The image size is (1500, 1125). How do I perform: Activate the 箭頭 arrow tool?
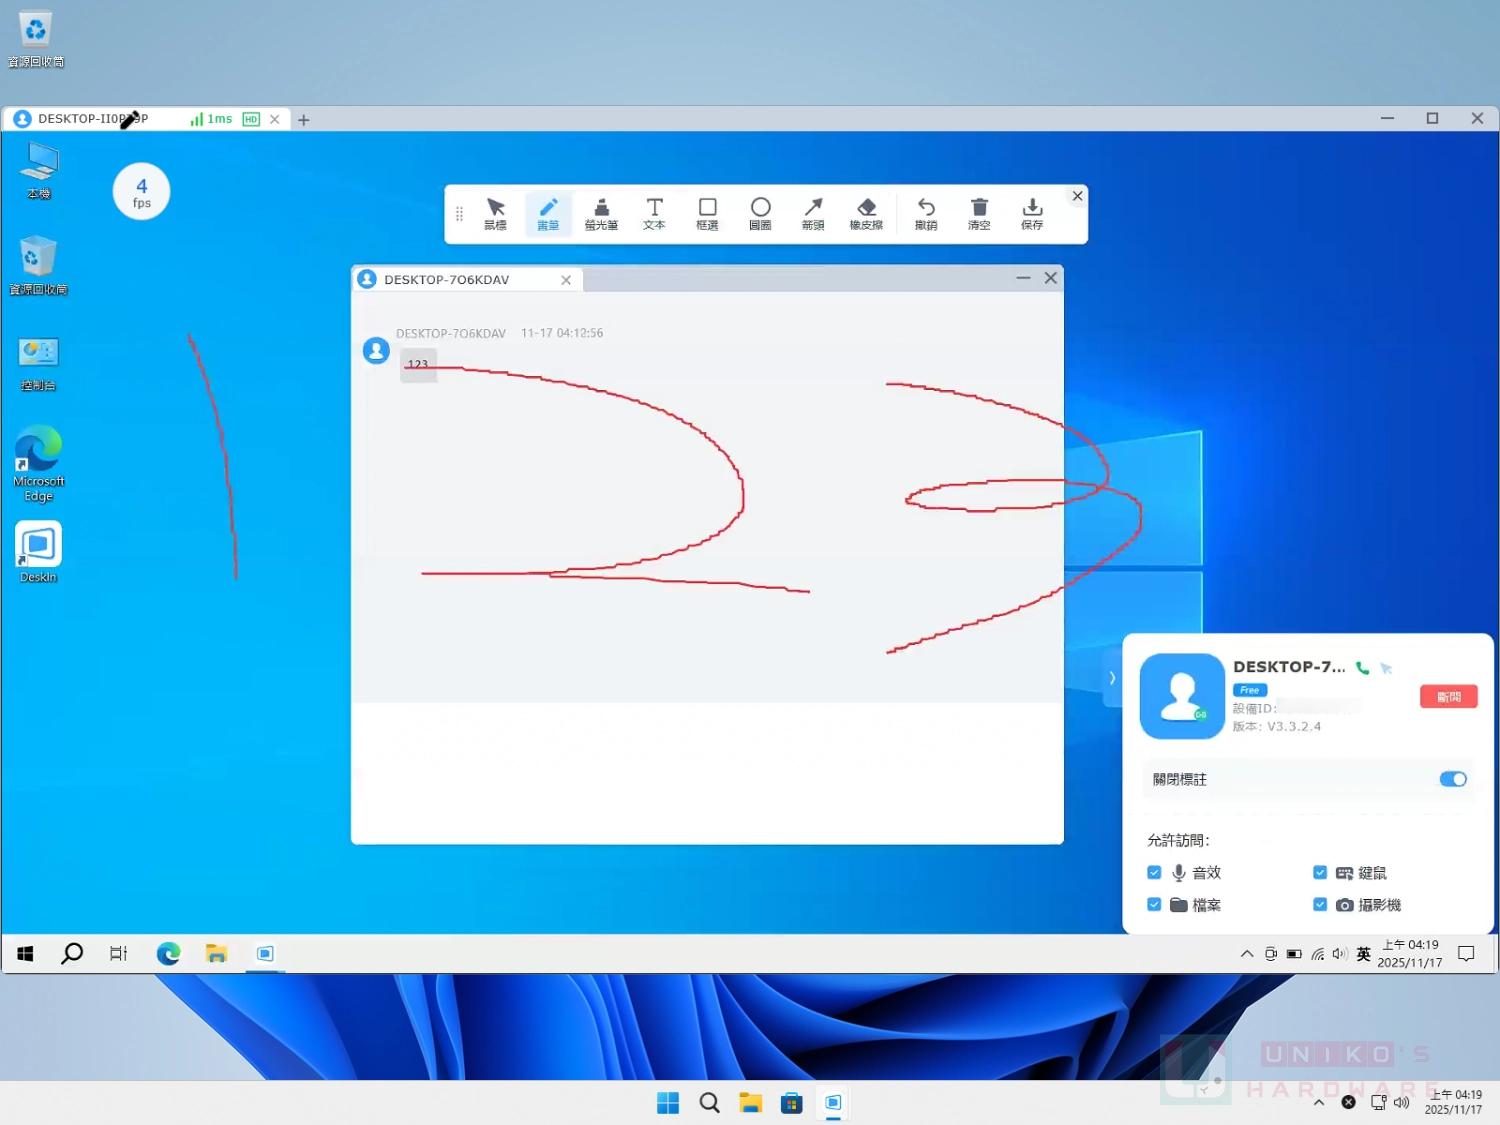pos(813,213)
